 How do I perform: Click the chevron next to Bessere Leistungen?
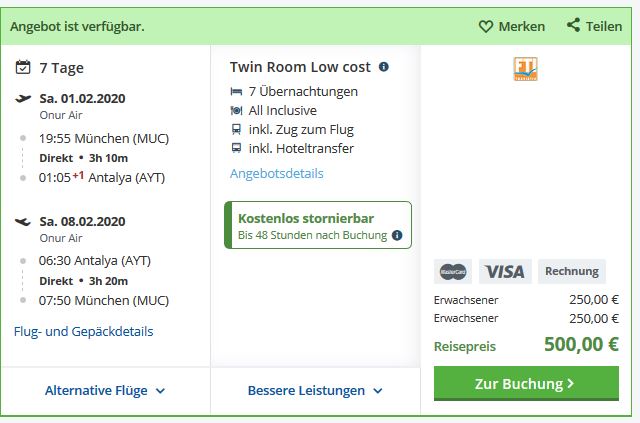click(378, 391)
